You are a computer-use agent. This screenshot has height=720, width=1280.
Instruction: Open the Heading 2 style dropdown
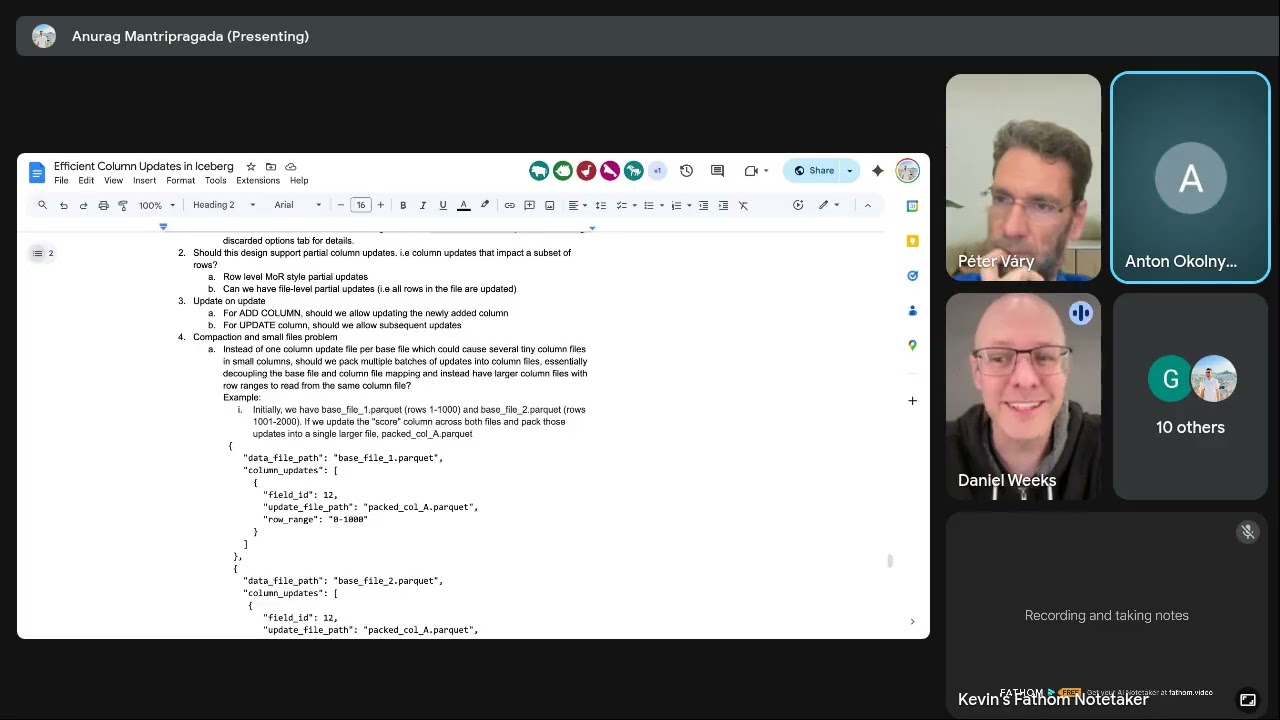pyautogui.click(x=224, y=205)
